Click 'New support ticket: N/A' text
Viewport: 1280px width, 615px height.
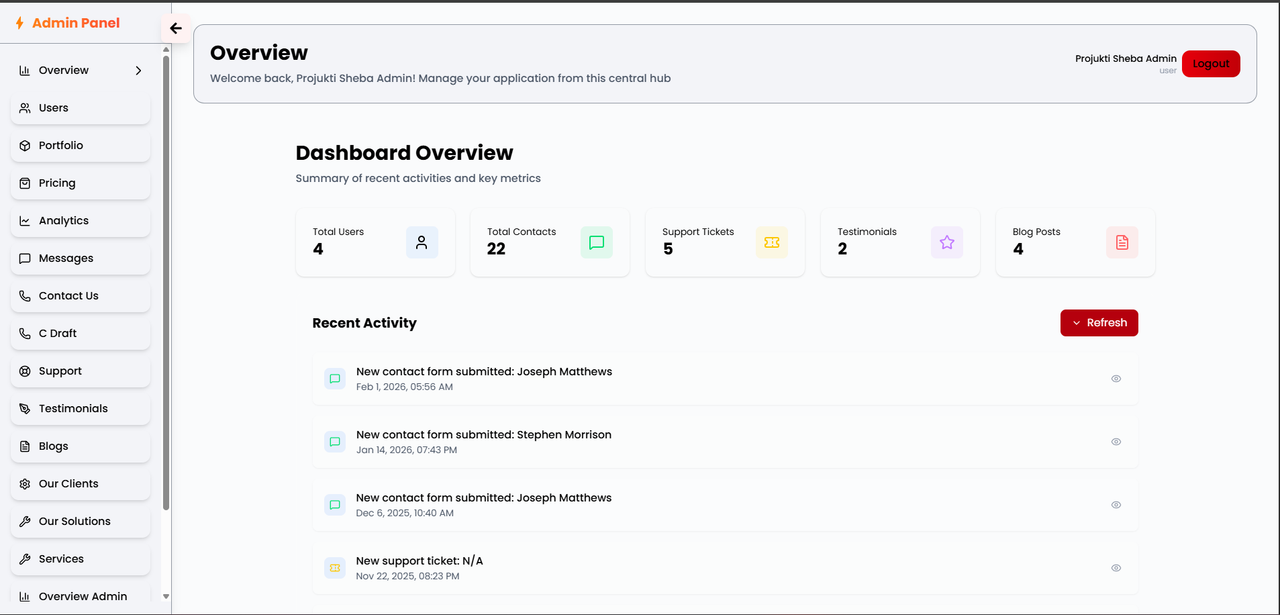click(x=420, y=561)
